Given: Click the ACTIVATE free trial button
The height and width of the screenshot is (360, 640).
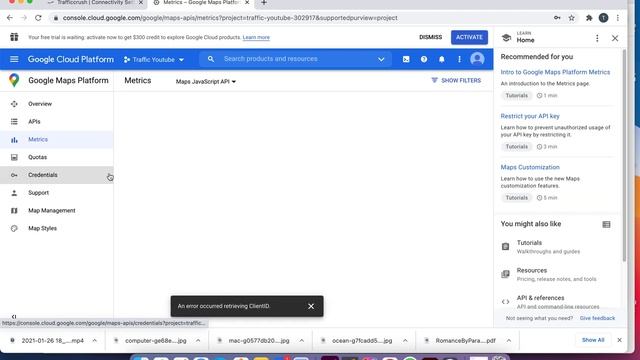Looking at the screenshot, I should (469, 37).
